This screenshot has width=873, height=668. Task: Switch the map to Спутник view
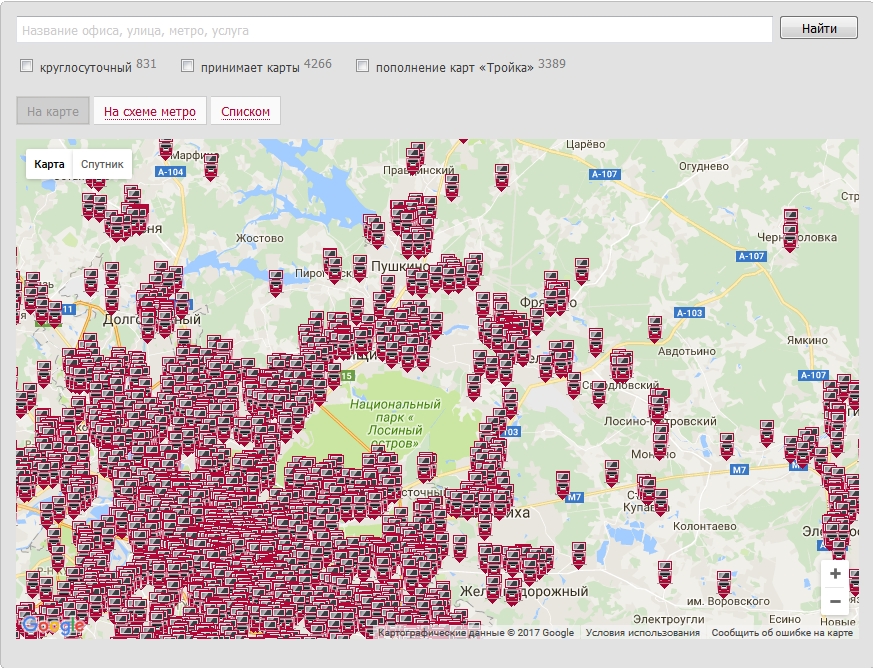point(102,164)
